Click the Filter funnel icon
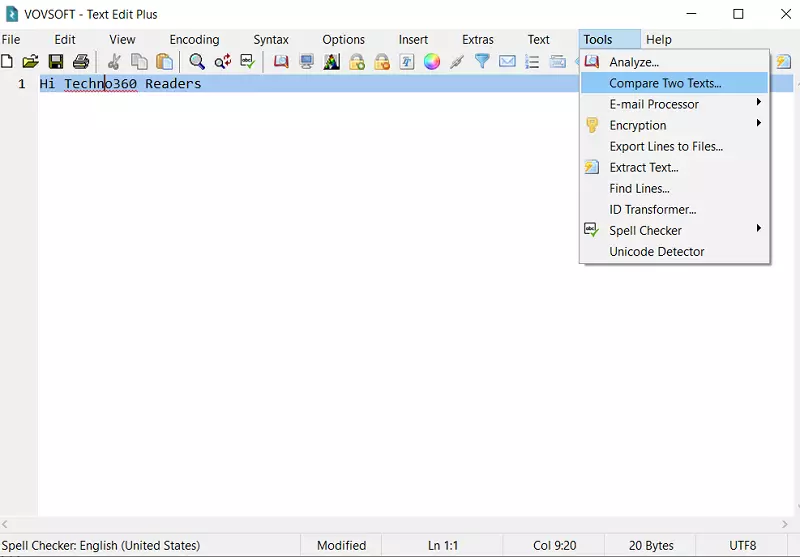This screenshot has height=557, width=800. [x=482, y=62]
